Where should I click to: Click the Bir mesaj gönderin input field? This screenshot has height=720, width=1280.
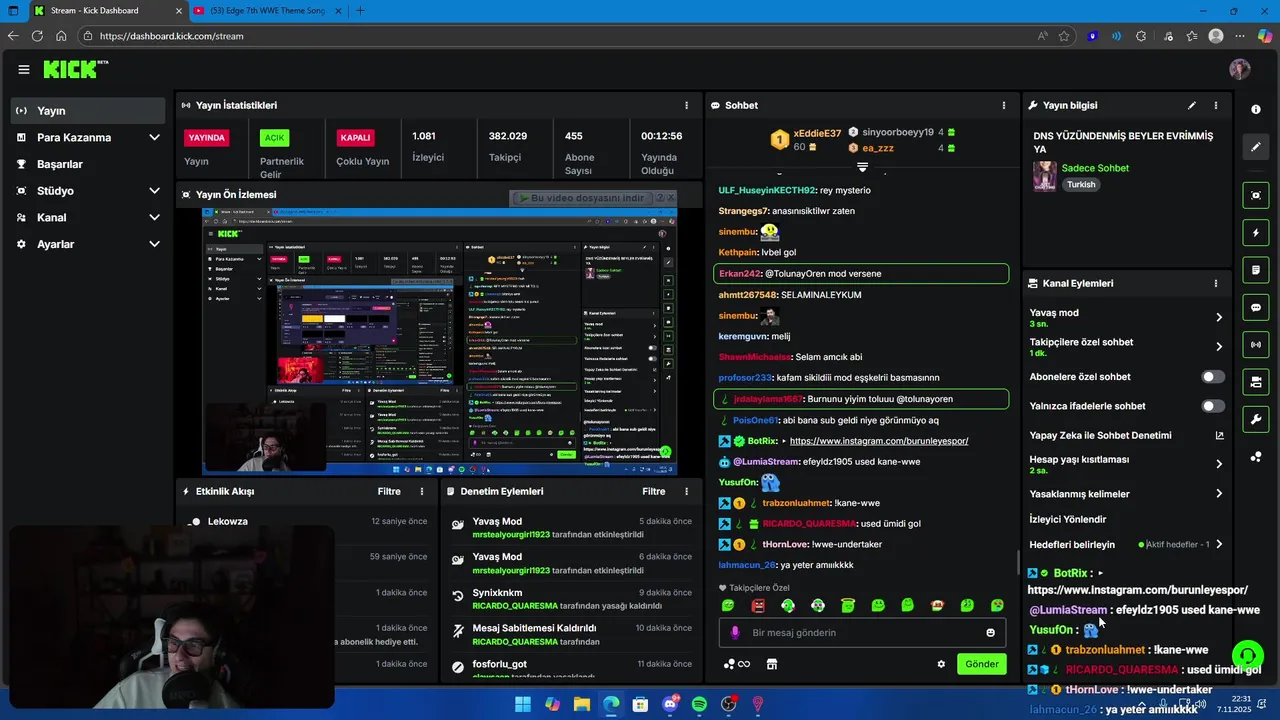pyautogui.click(x=860, y=632)
